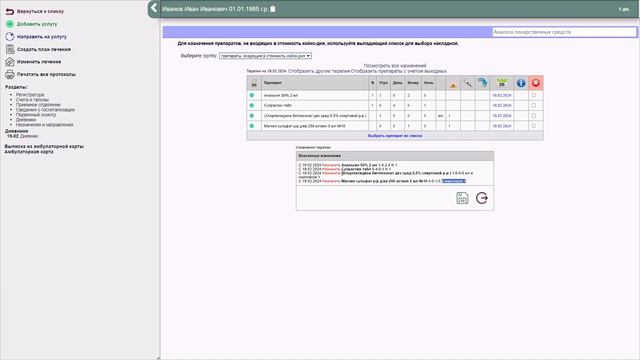Click the Вернуться к списку link

[40, 11]
